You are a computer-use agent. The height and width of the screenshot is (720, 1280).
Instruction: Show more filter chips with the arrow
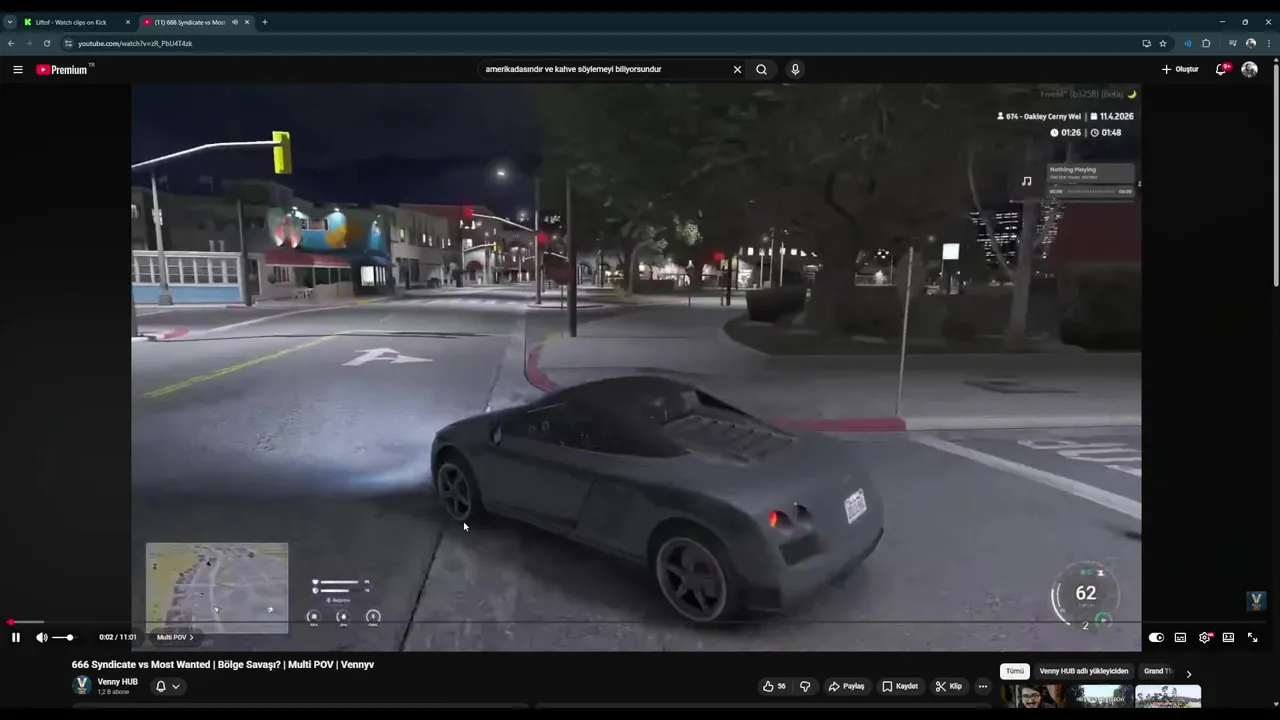coord(1188,673)
